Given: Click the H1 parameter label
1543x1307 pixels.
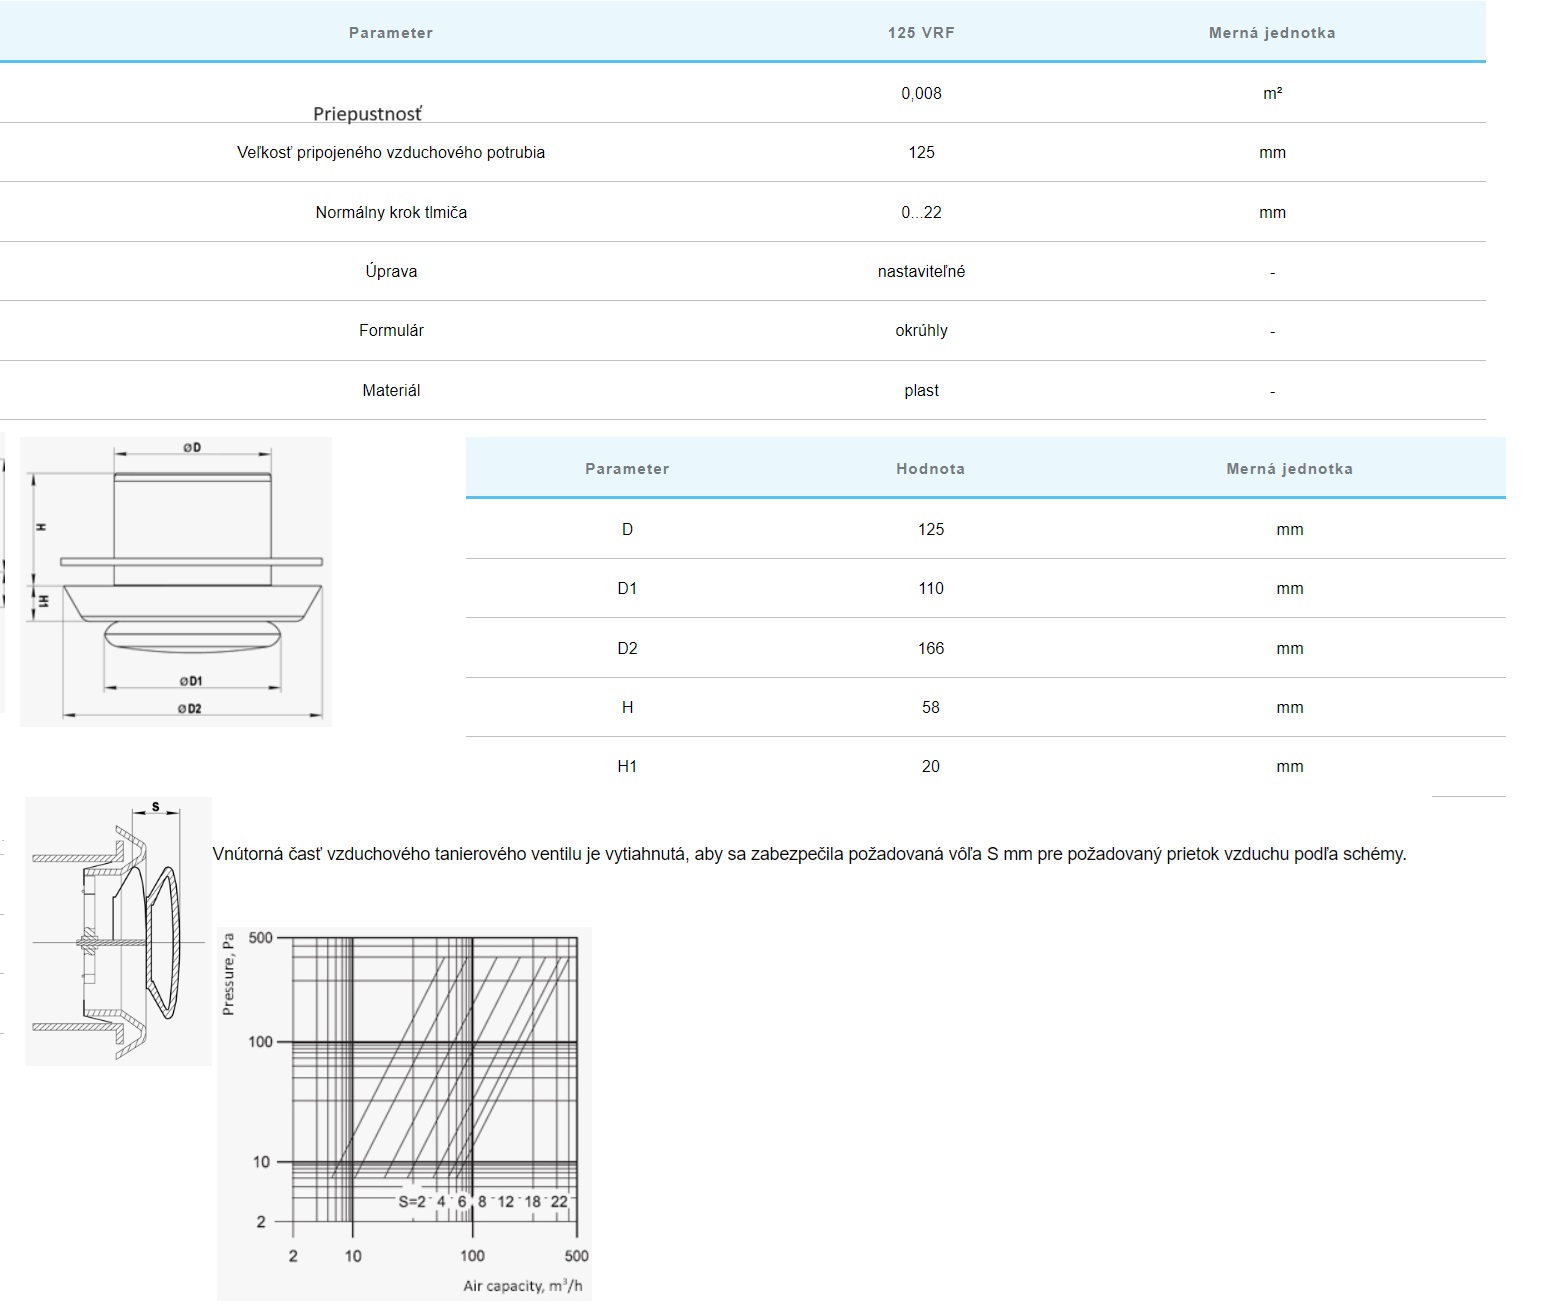Looking at the screenshot, I should 627,766.
